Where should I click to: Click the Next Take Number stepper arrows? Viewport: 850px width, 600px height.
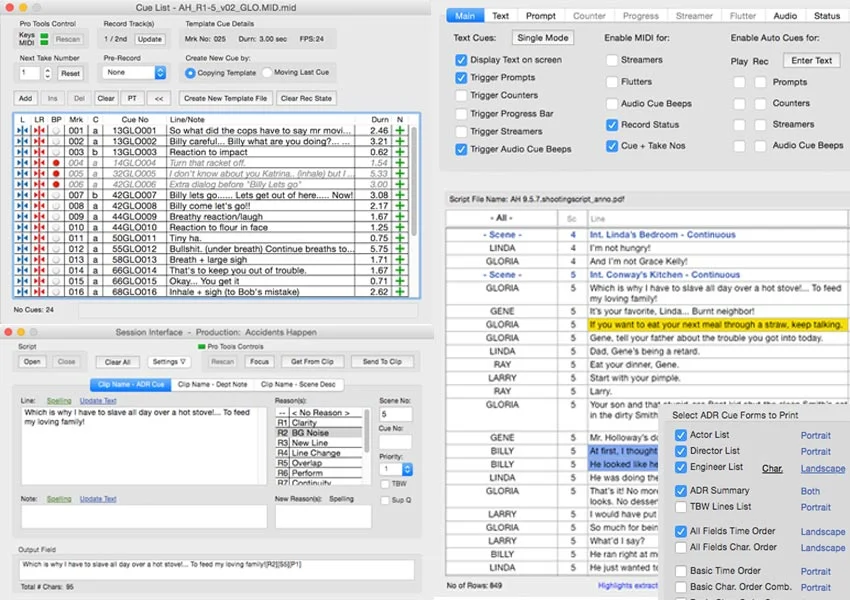(x=47, y=73)
